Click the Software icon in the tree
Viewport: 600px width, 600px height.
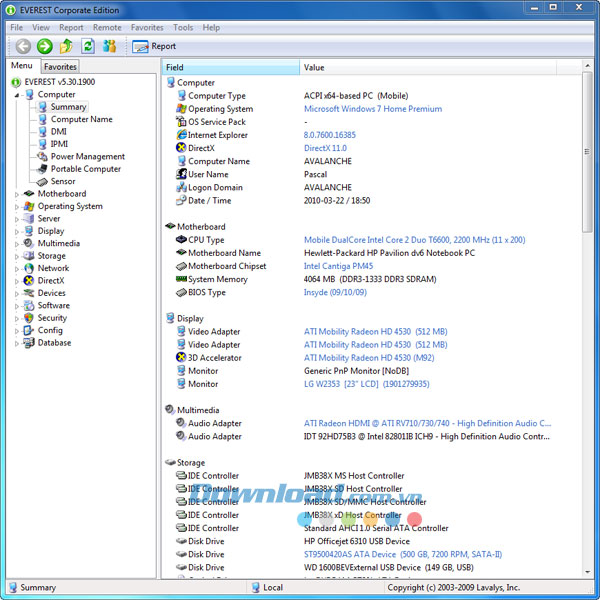coord(29,305)
